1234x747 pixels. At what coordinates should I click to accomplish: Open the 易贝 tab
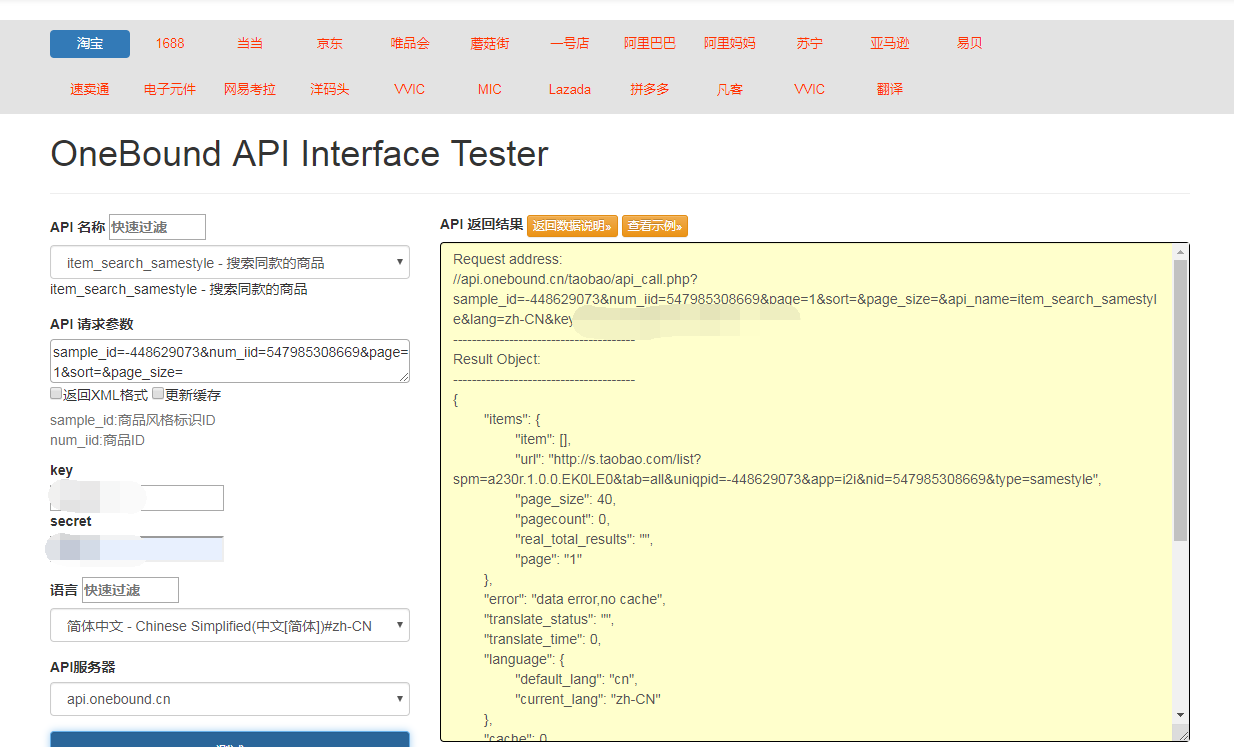[970, 44]
